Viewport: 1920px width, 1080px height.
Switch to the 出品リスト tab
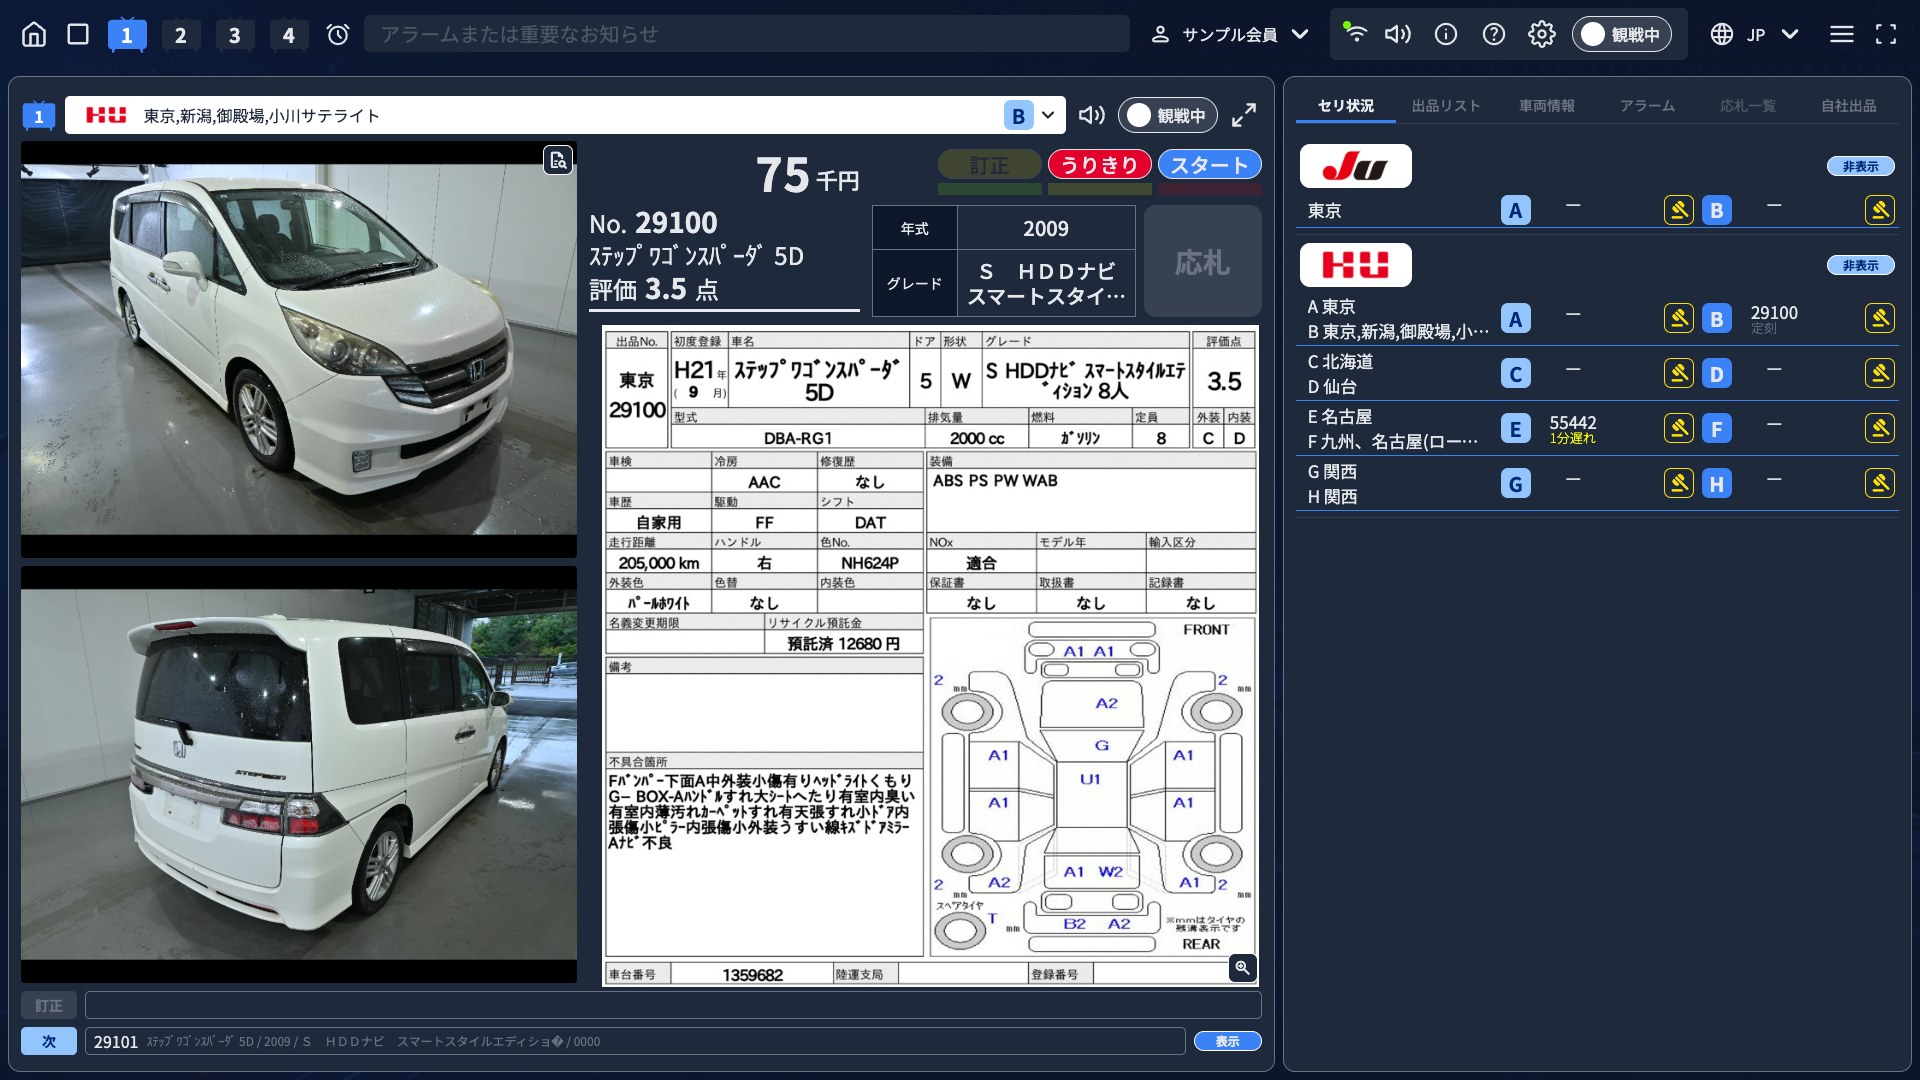[x=1445, y=105]
